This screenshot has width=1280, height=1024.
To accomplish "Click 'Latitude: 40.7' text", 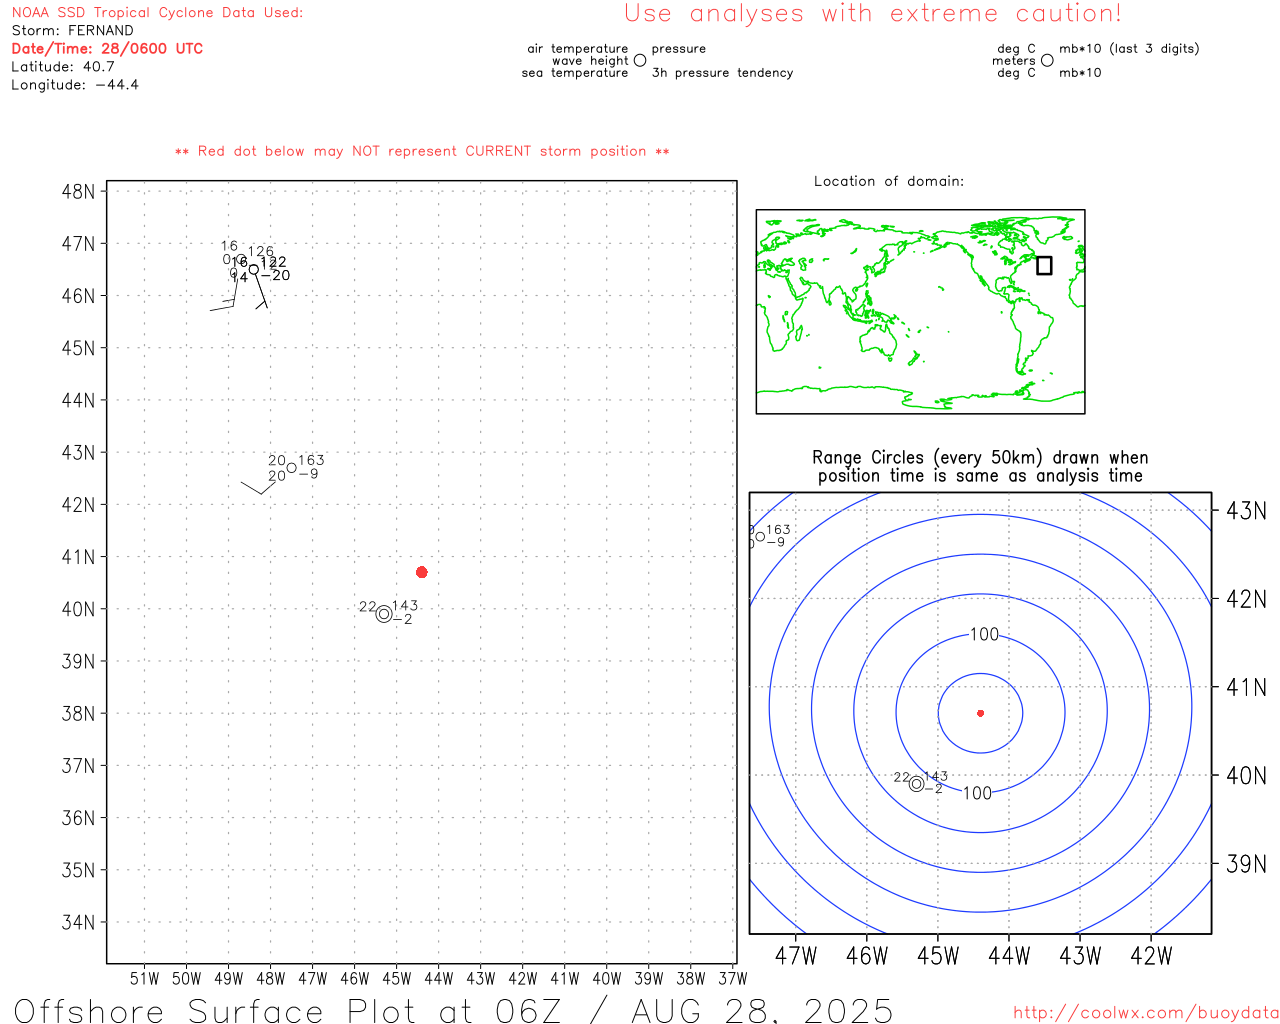I will pos(63,66).
